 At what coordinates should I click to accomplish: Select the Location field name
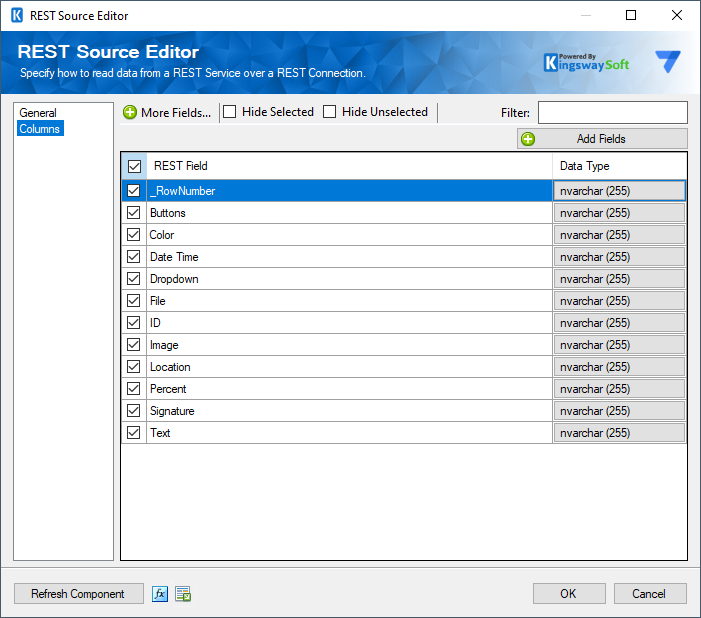pos(170,367)
